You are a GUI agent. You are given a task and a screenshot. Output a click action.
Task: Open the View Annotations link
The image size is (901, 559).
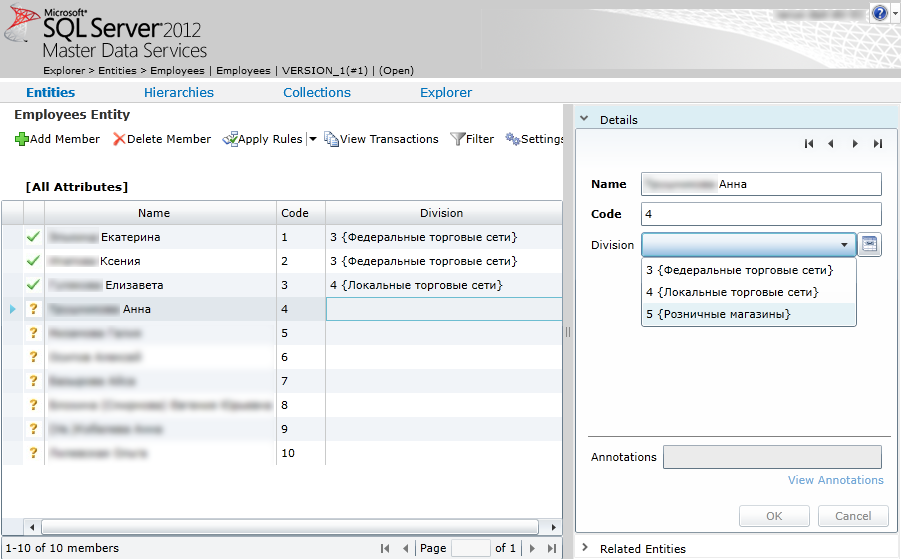pos(835,480)
